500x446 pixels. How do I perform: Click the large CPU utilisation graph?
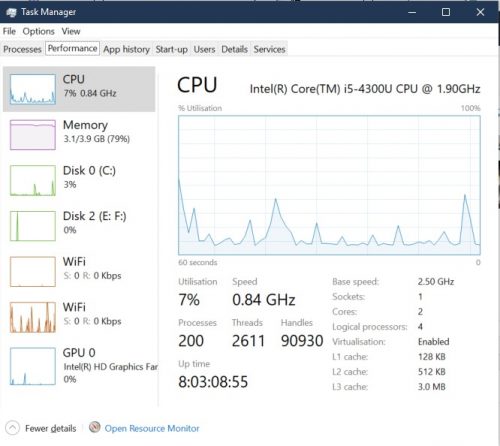tap(329, 185)
